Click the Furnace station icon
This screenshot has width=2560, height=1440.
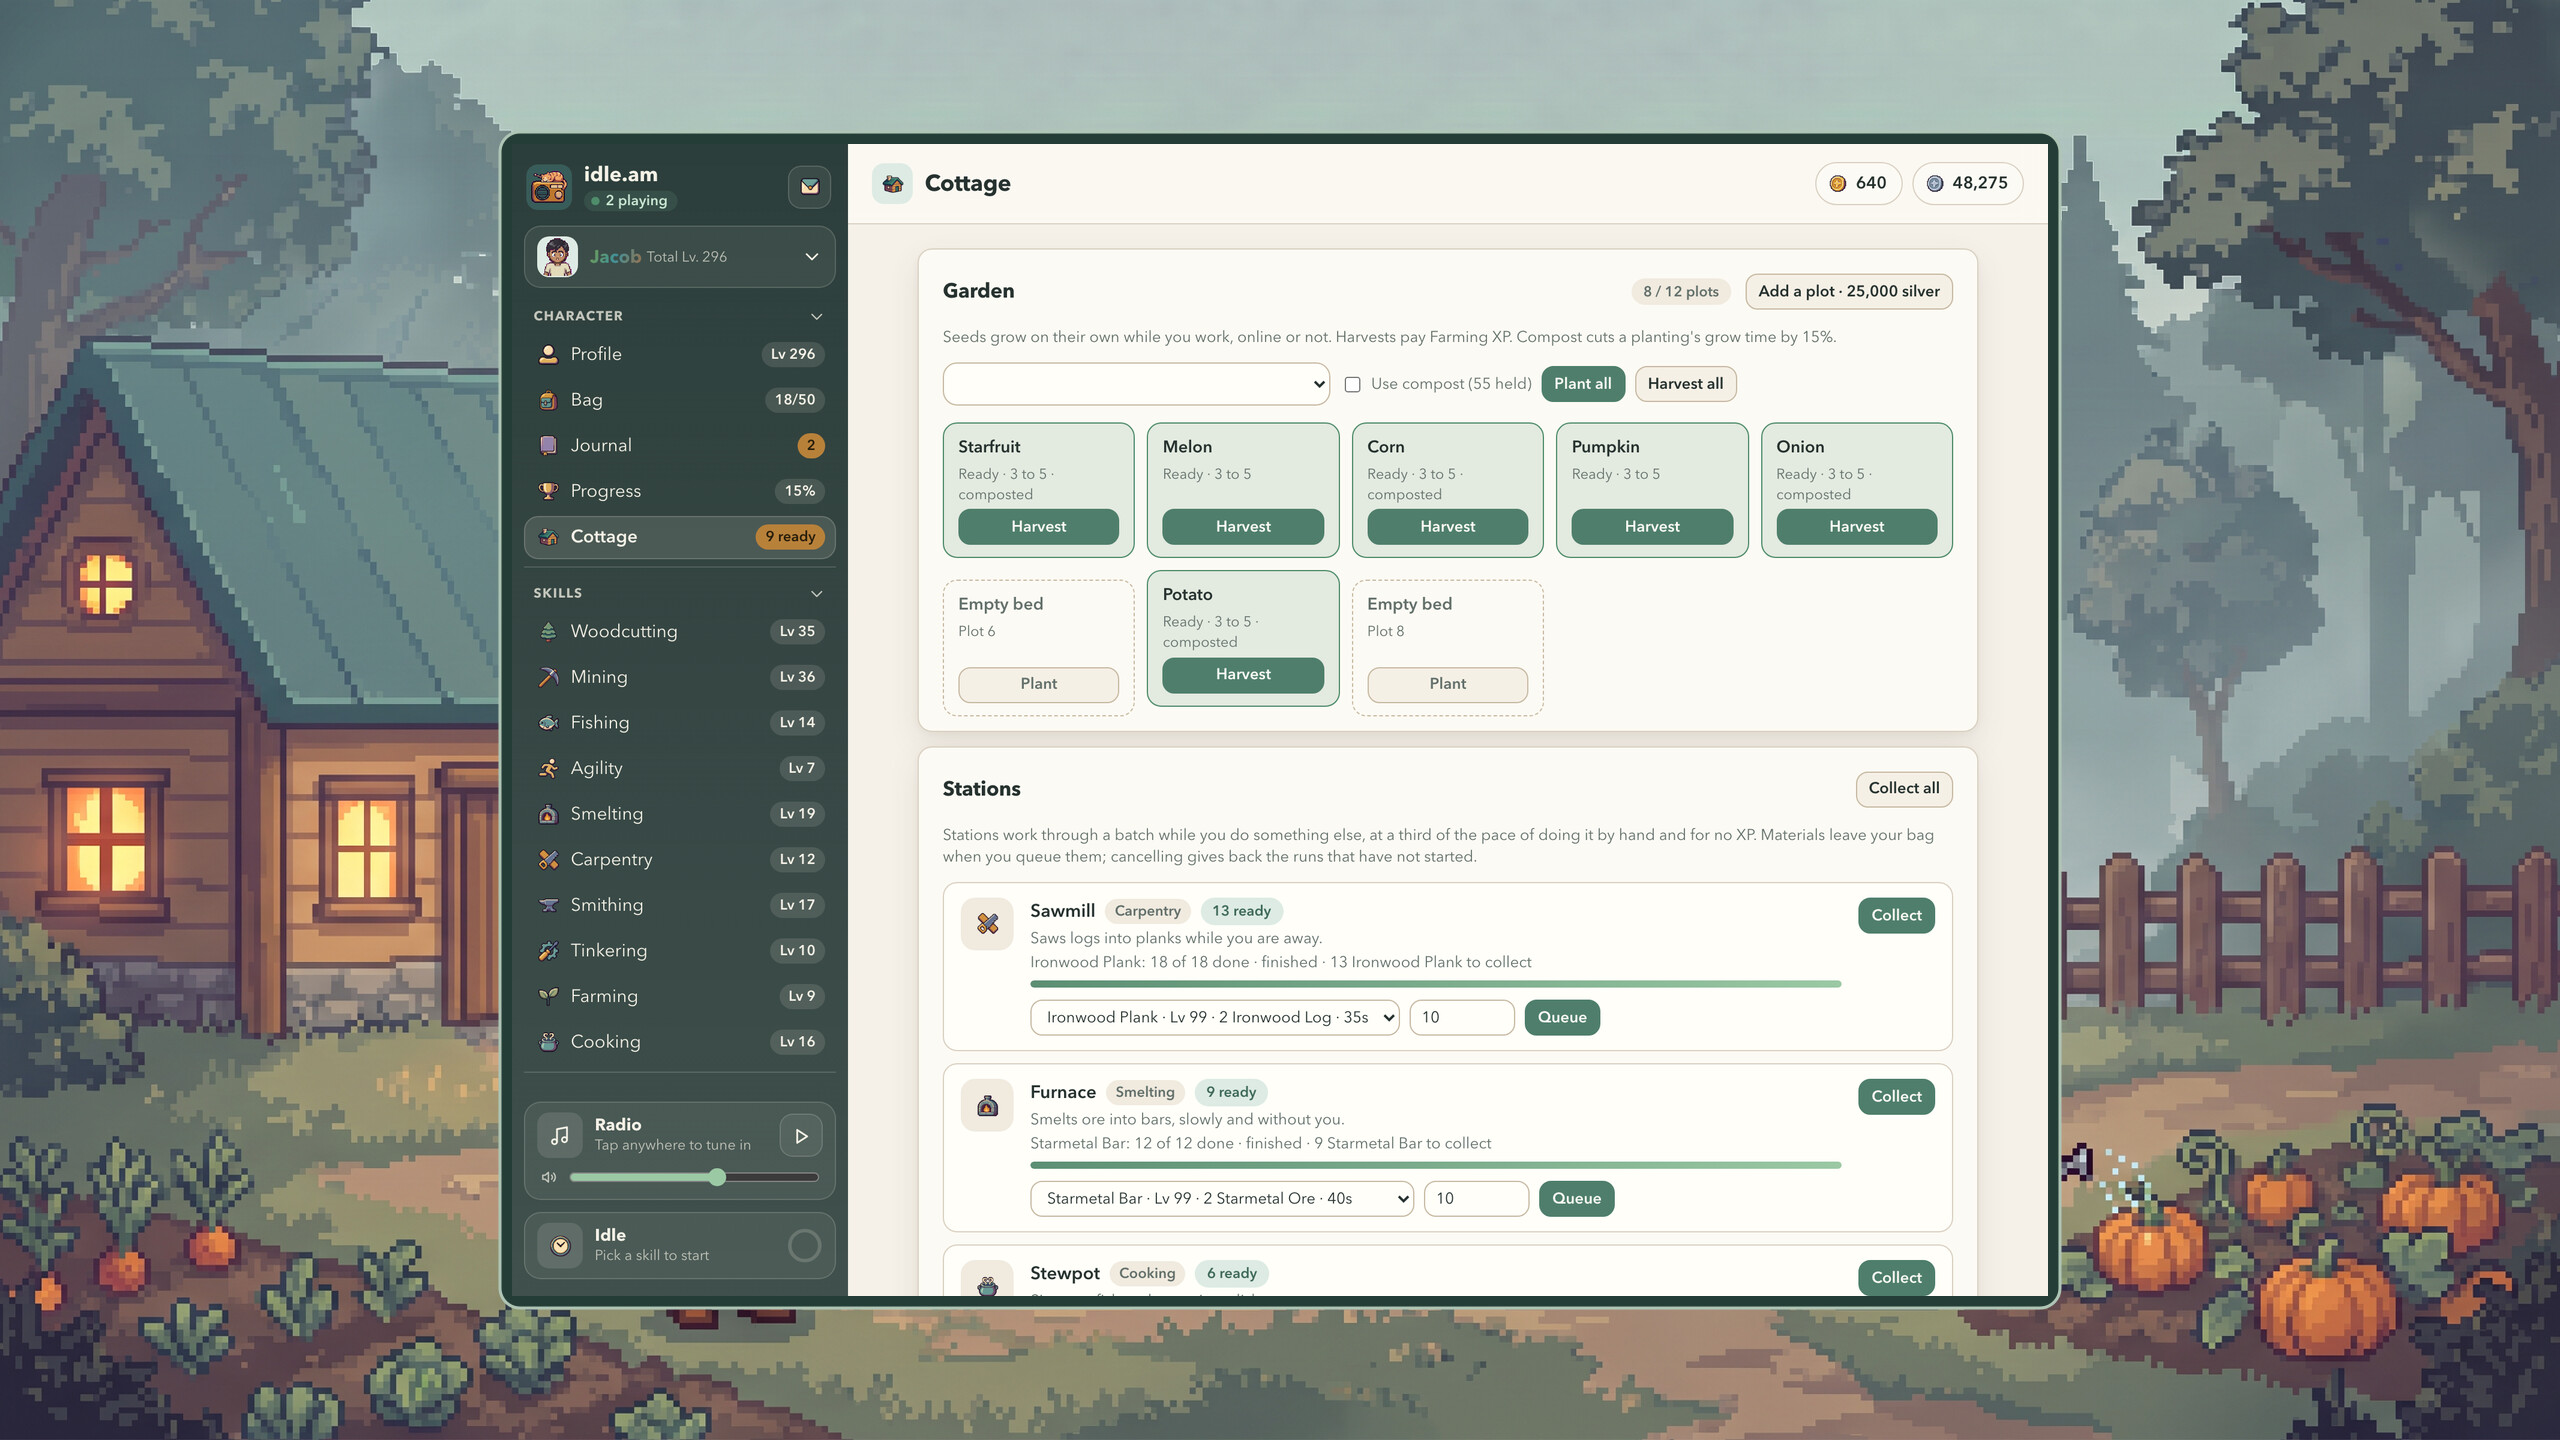point(987,1105)
